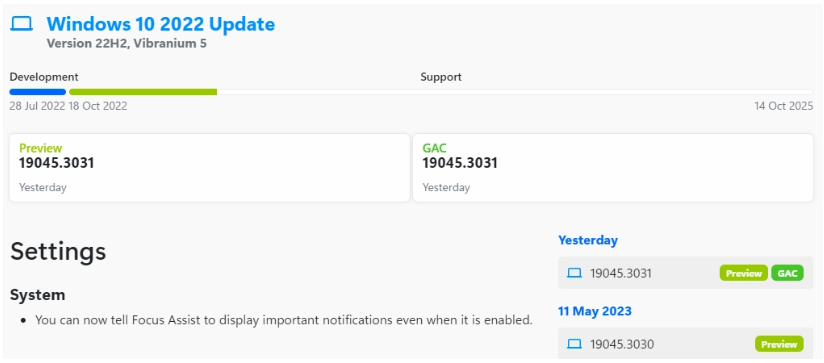
Task: Click the laptop icon next to build 19045.3031
Action: pyautogui.click(x=574, y=273)
